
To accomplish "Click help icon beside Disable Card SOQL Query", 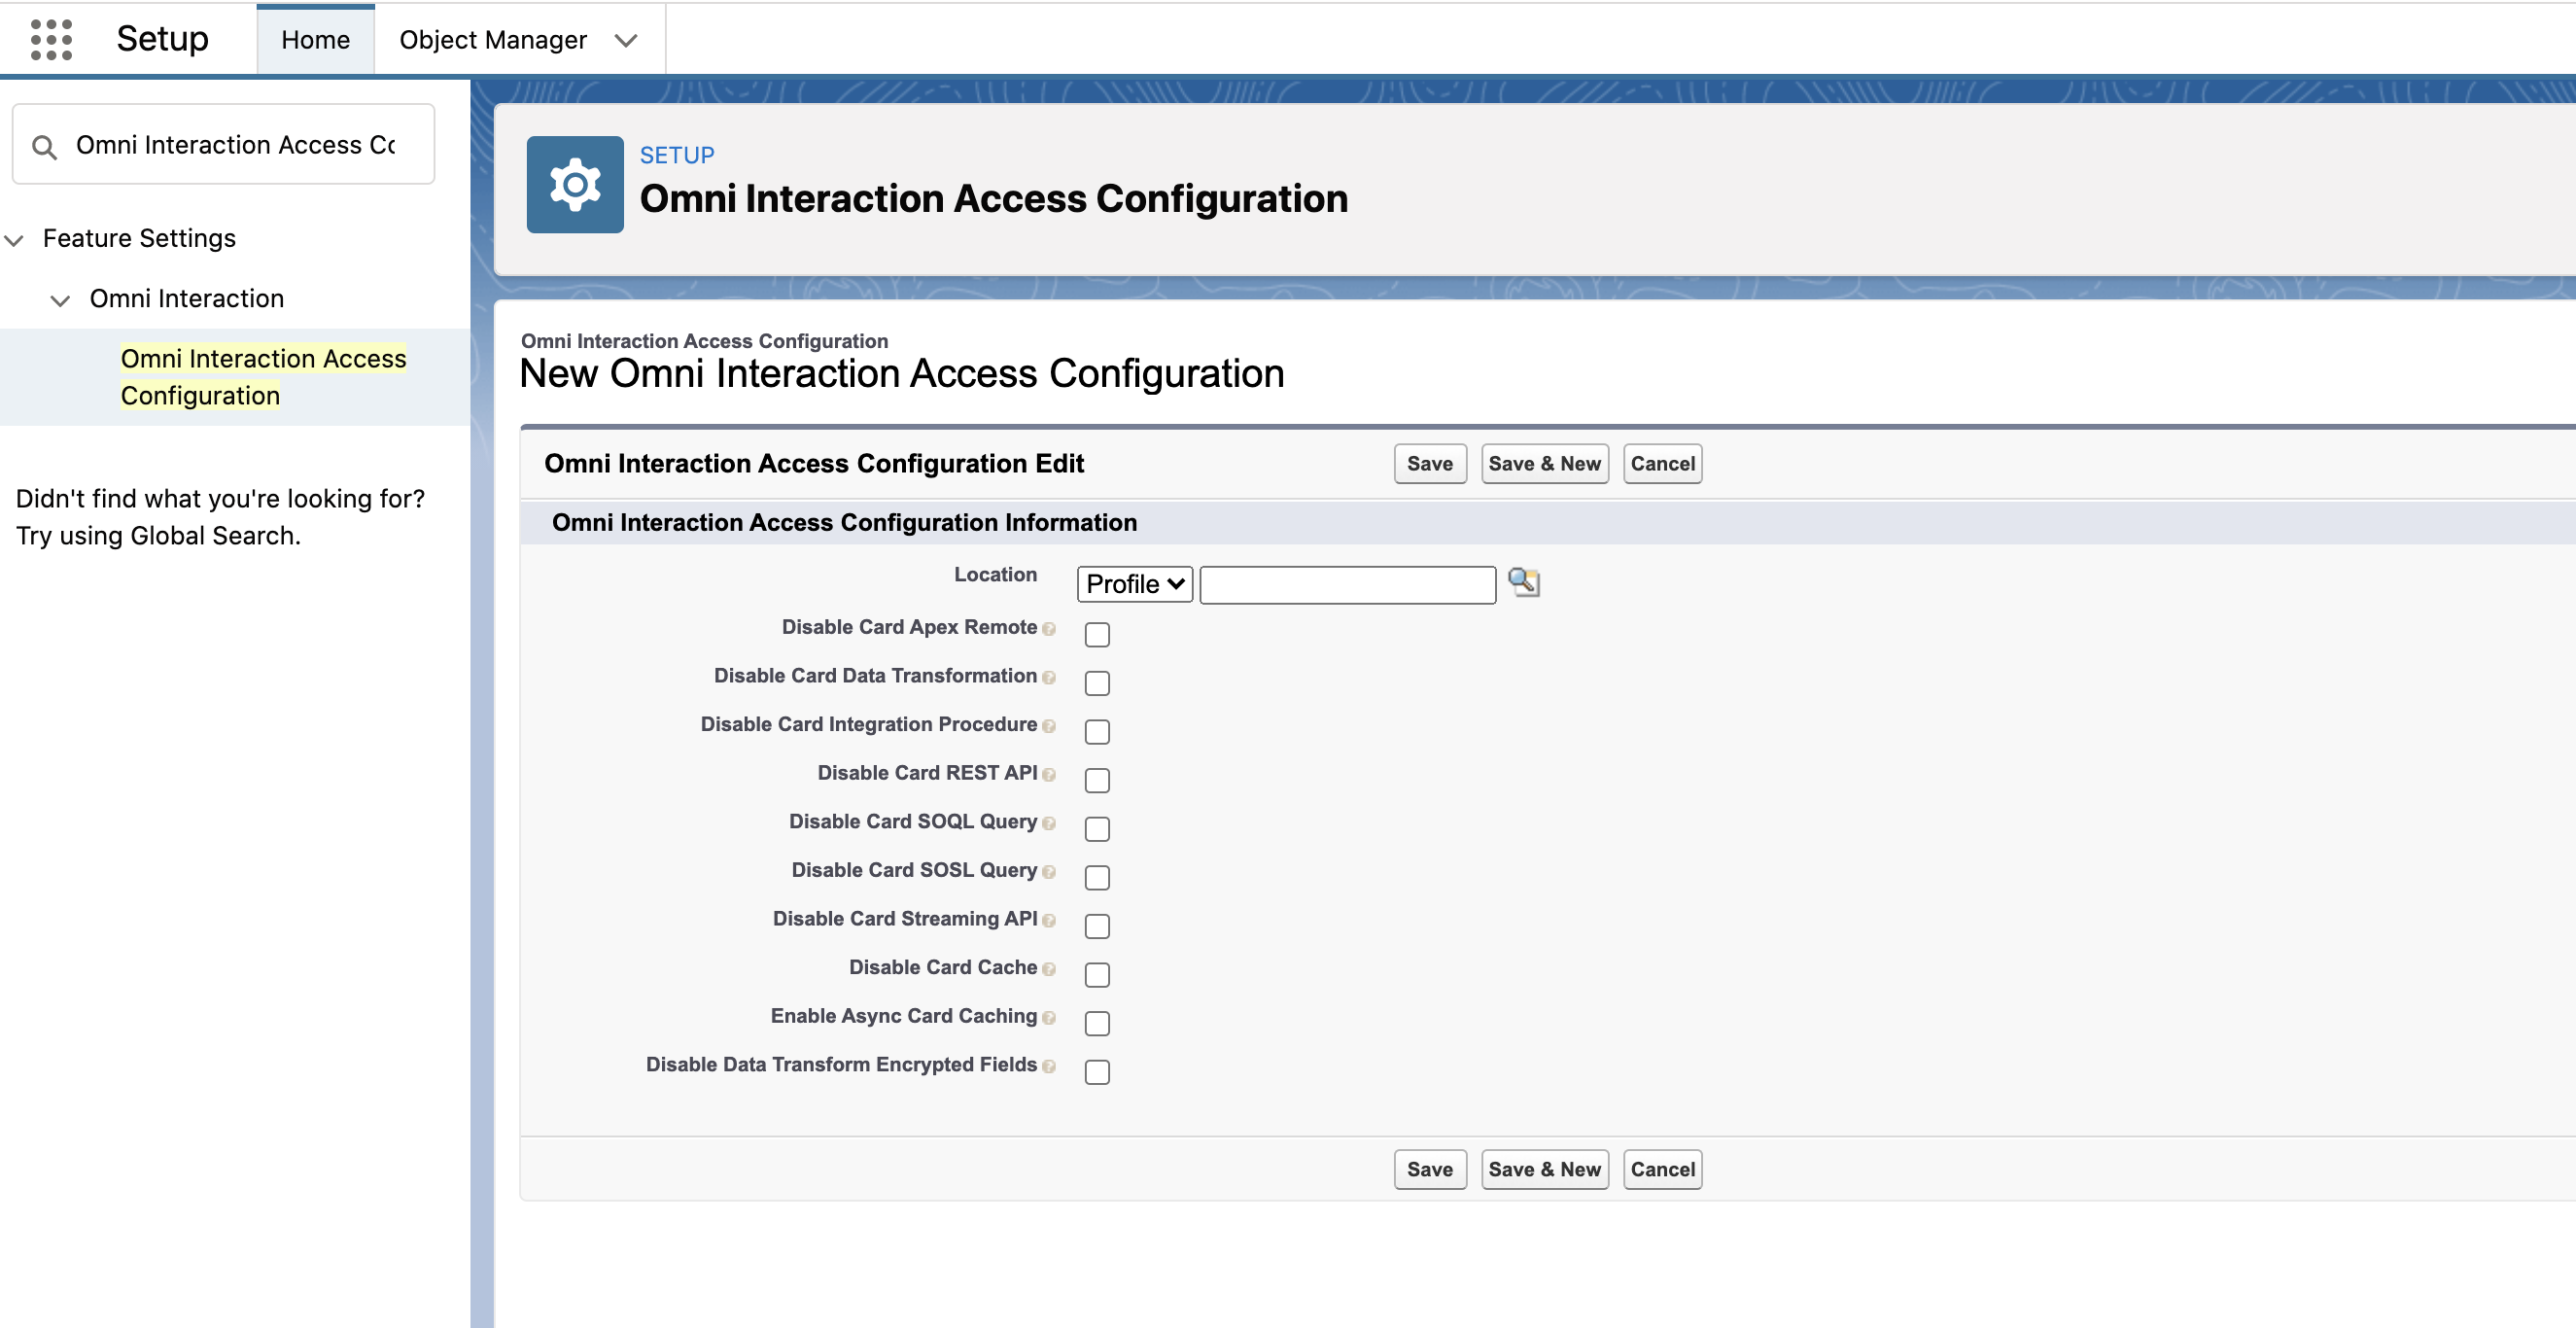I will click(x=1049, y=823).
